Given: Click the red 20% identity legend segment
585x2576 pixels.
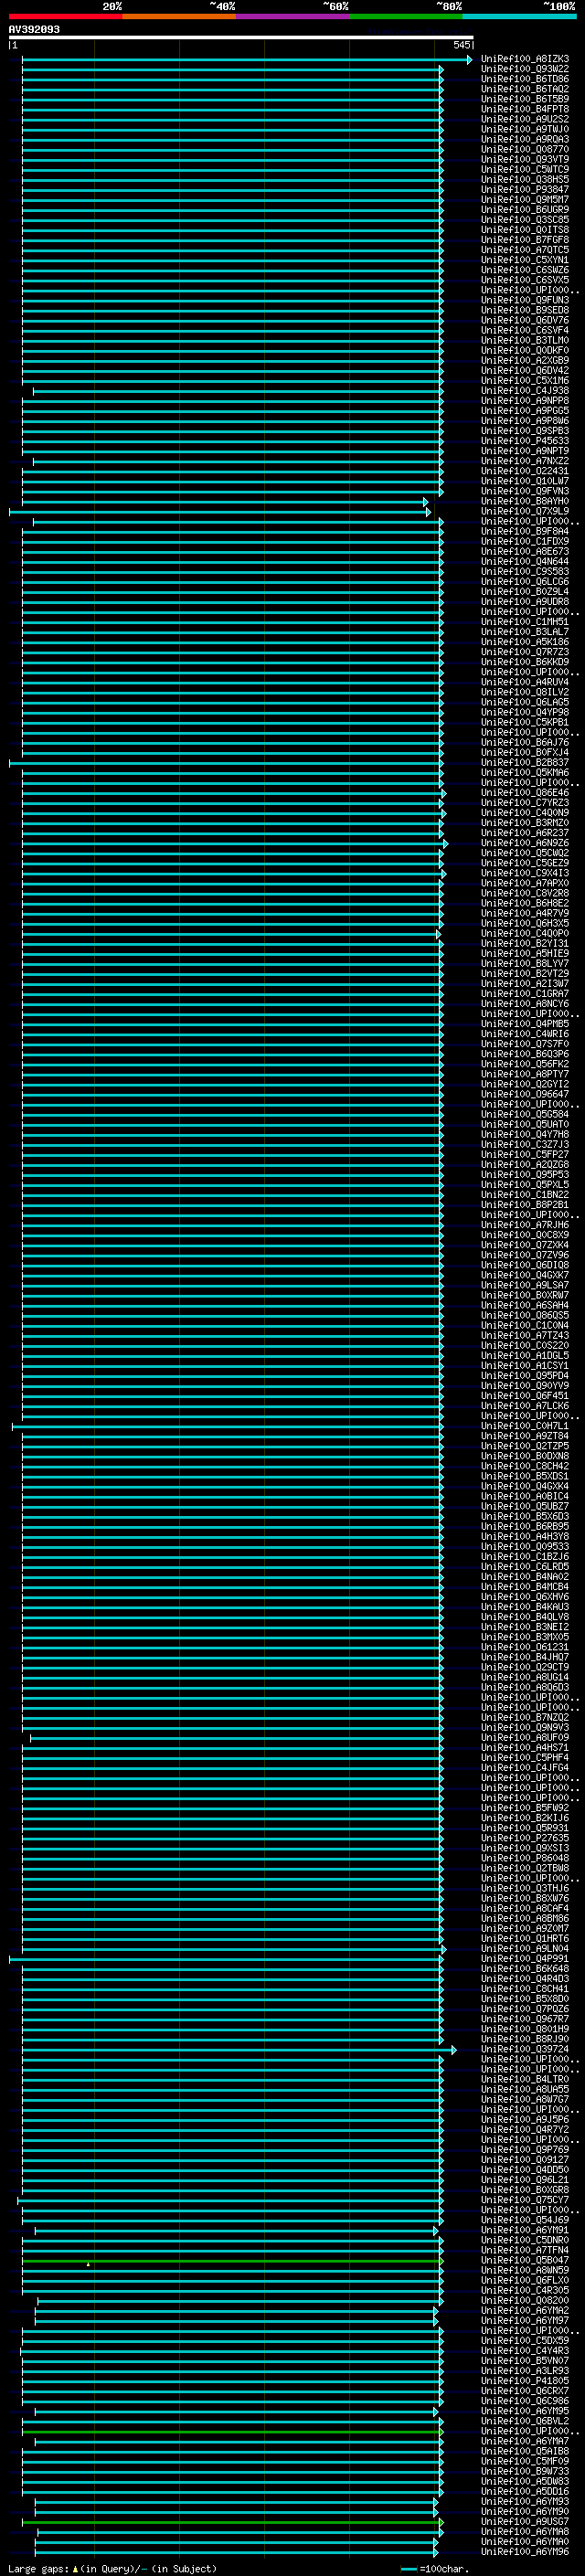Looking at the screenshot, I should (x=65, y=16).
